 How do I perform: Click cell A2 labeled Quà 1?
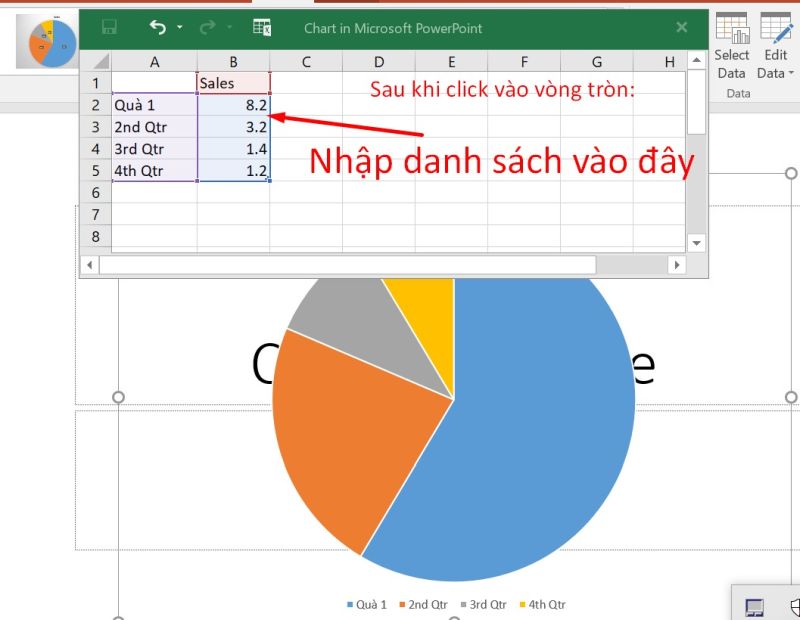pos(154,105)
